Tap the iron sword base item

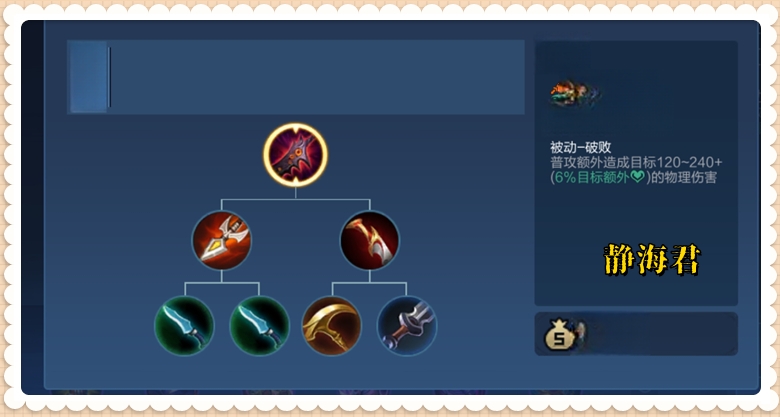tap(407, 326)
